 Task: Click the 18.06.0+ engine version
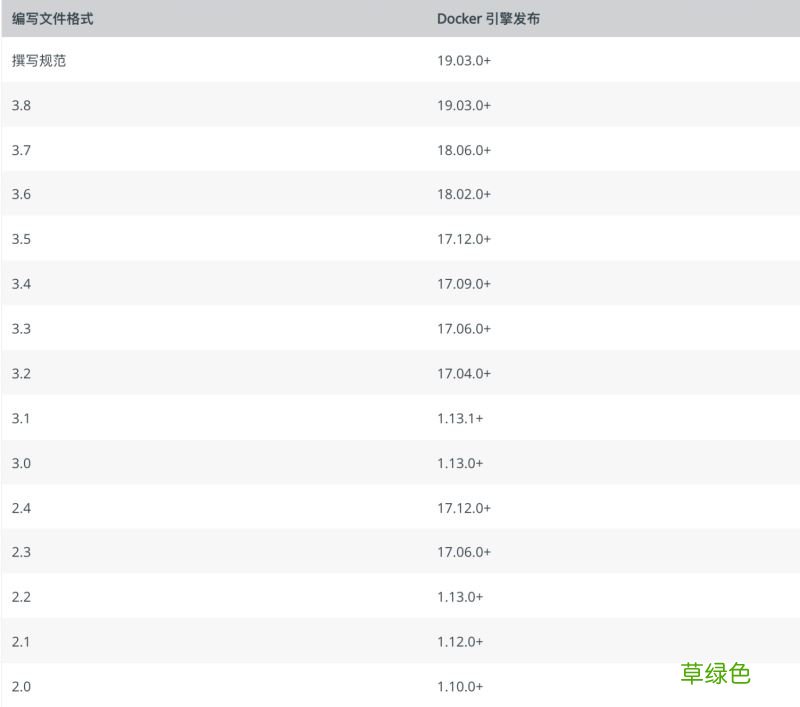point(464,150)
